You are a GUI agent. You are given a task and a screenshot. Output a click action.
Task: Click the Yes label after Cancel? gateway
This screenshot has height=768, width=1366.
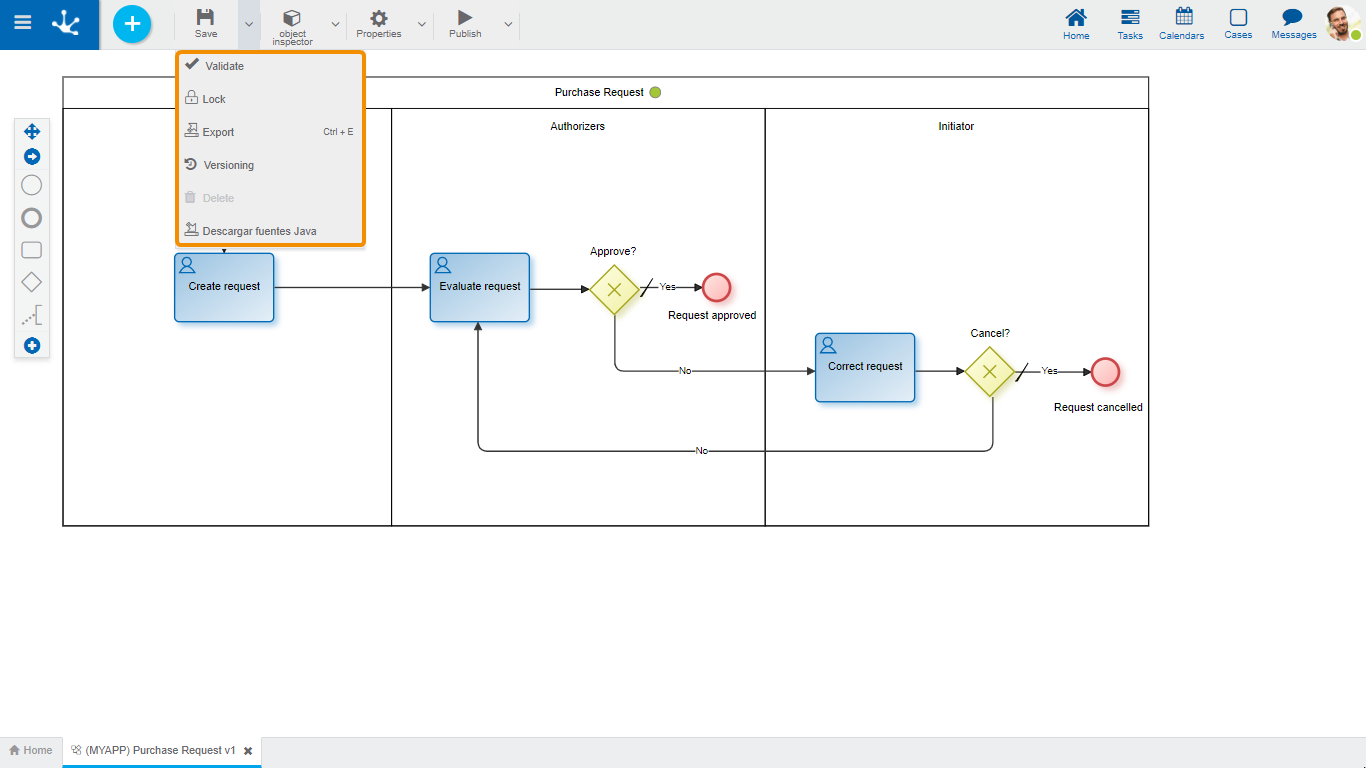[x=1049, y=371]
